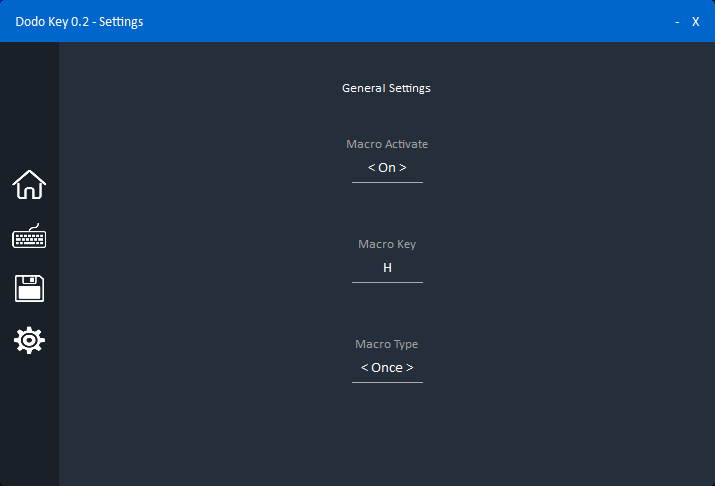The width and height of the screenshot is (715, 486).
Task: Click the underline below Macro Key H
Action: (387, 283)
